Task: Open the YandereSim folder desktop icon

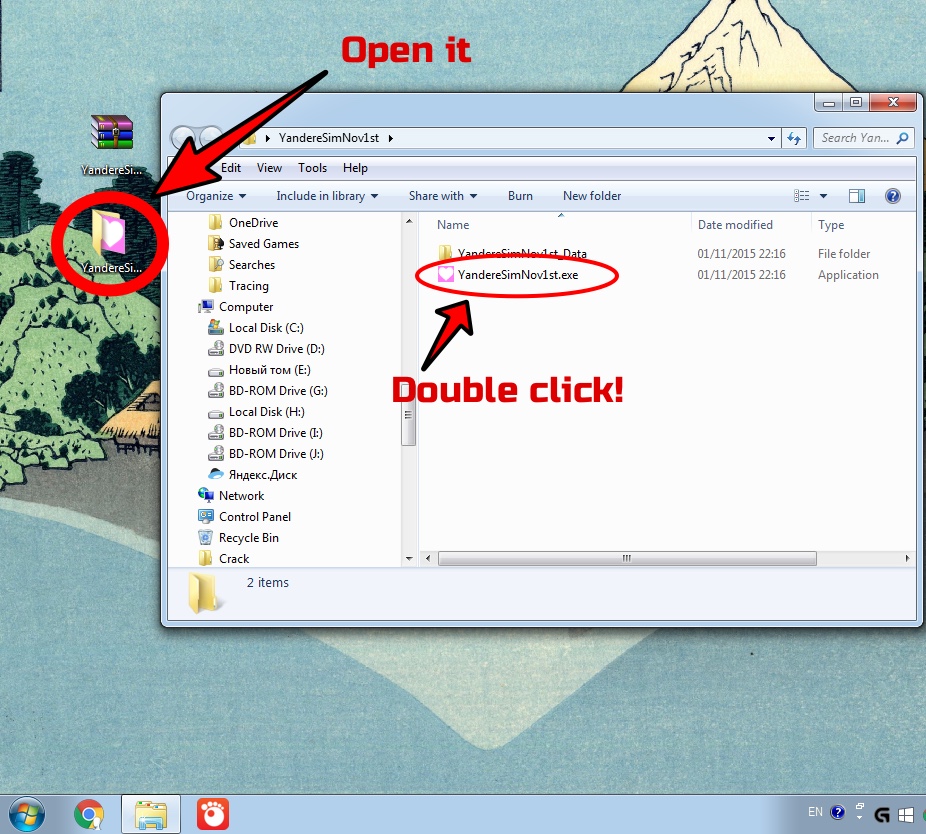Action: tap(109, 233)
